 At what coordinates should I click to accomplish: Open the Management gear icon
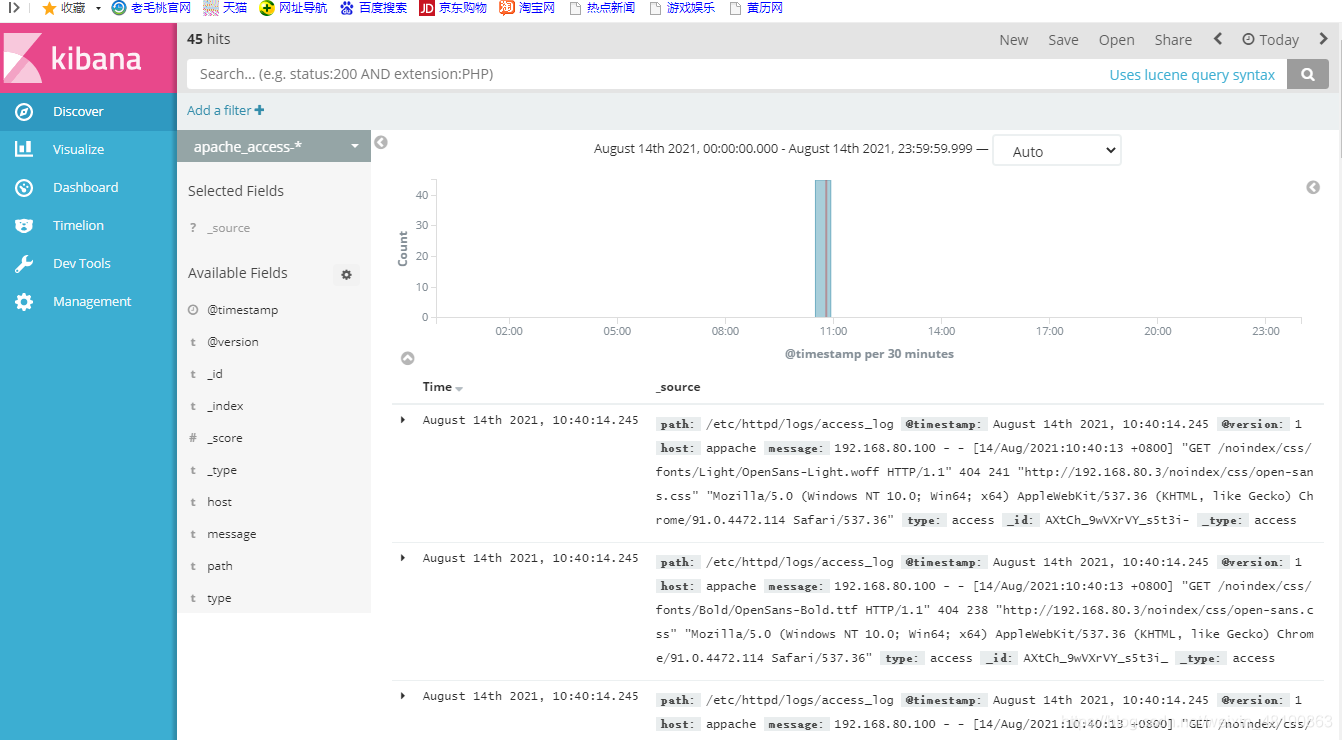tap(24, 302)
